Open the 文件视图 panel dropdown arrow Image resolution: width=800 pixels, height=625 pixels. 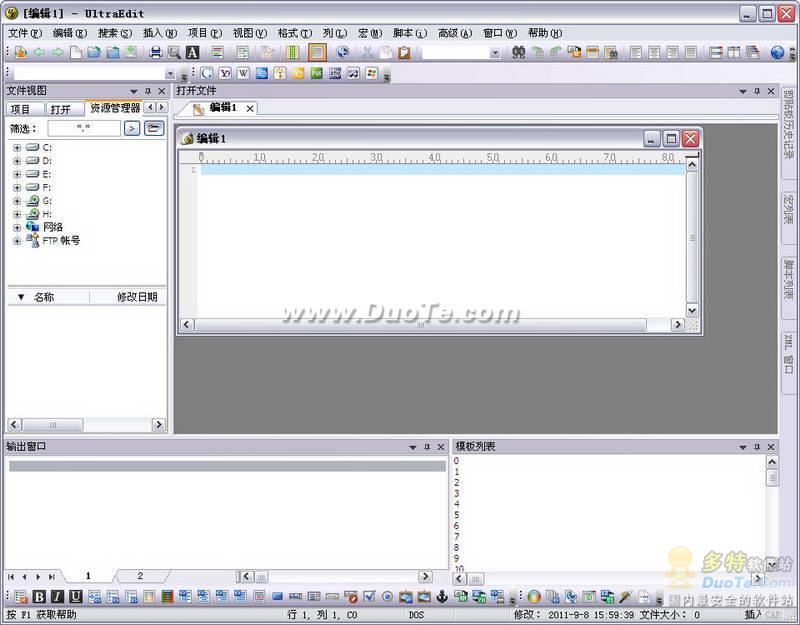point(134,91)
